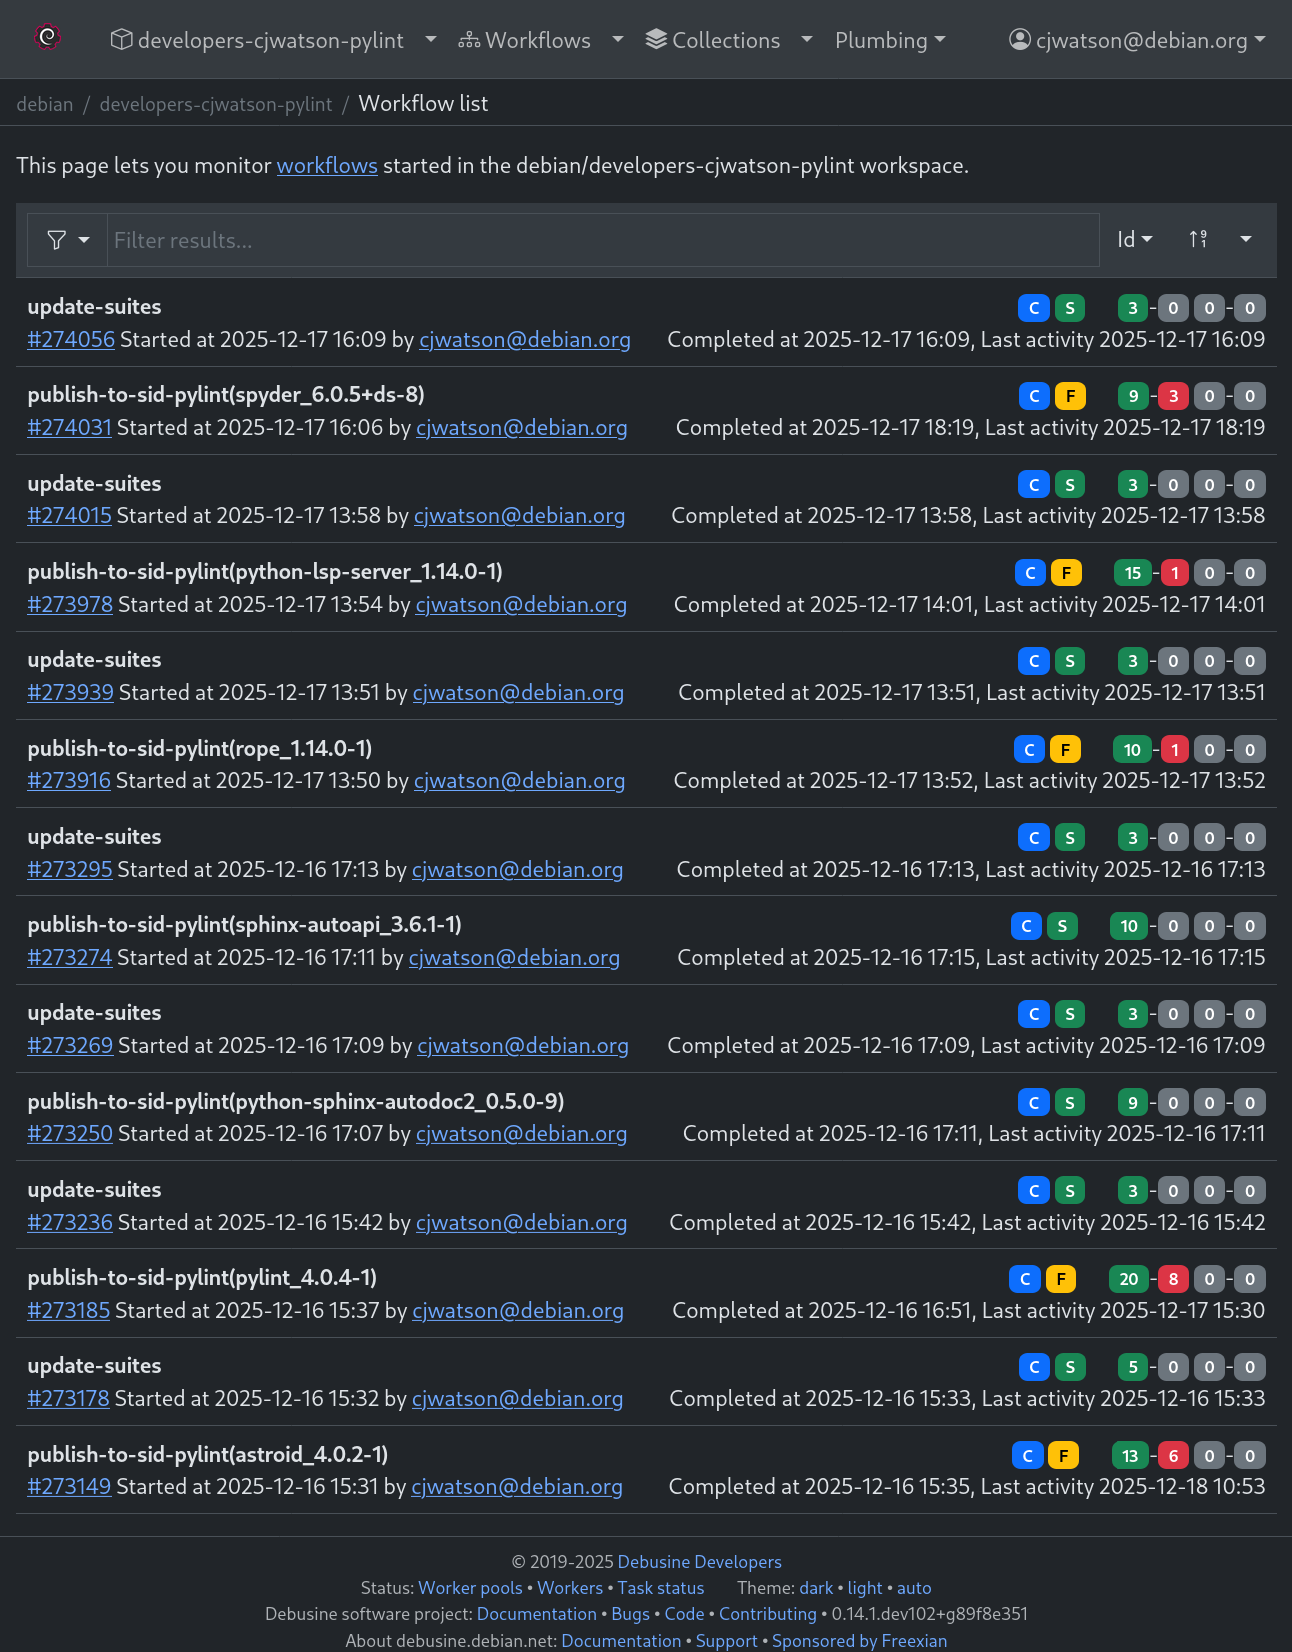Open the rightmost list options caret
Screen dimensions: 1292x1652
pyautogui.click(x=1246, y=239)
